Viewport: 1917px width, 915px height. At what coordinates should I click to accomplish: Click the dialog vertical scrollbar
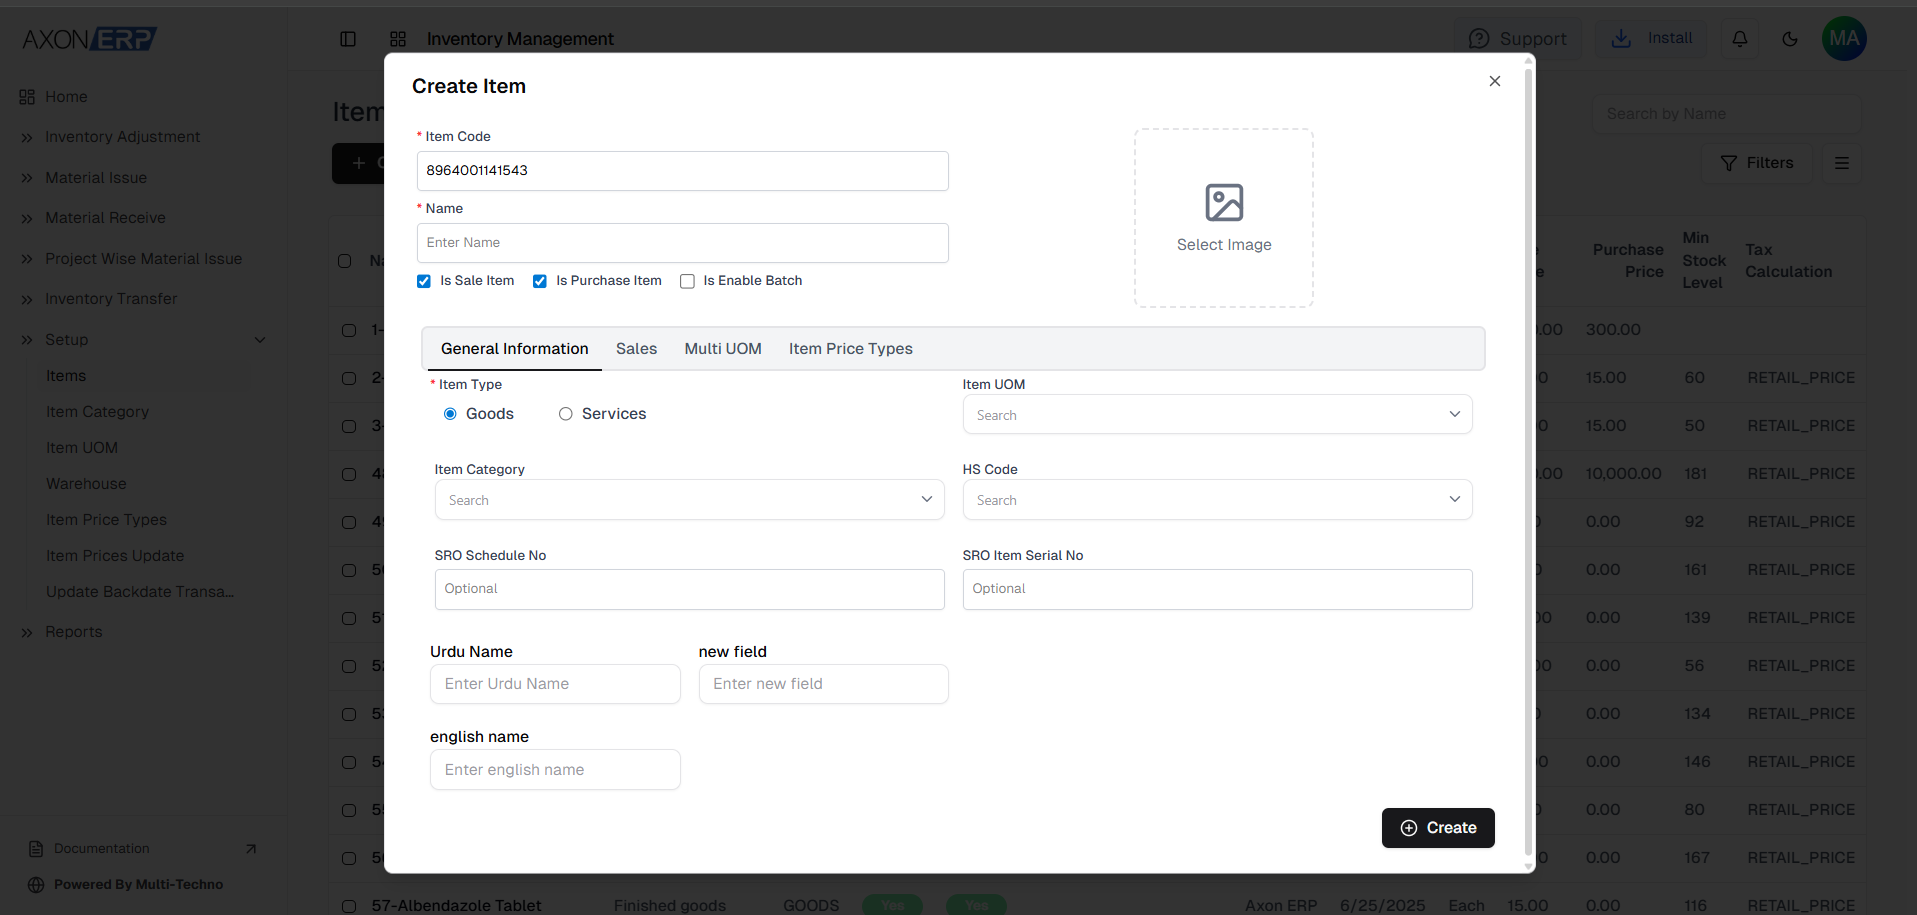(x=1528, y=460)
